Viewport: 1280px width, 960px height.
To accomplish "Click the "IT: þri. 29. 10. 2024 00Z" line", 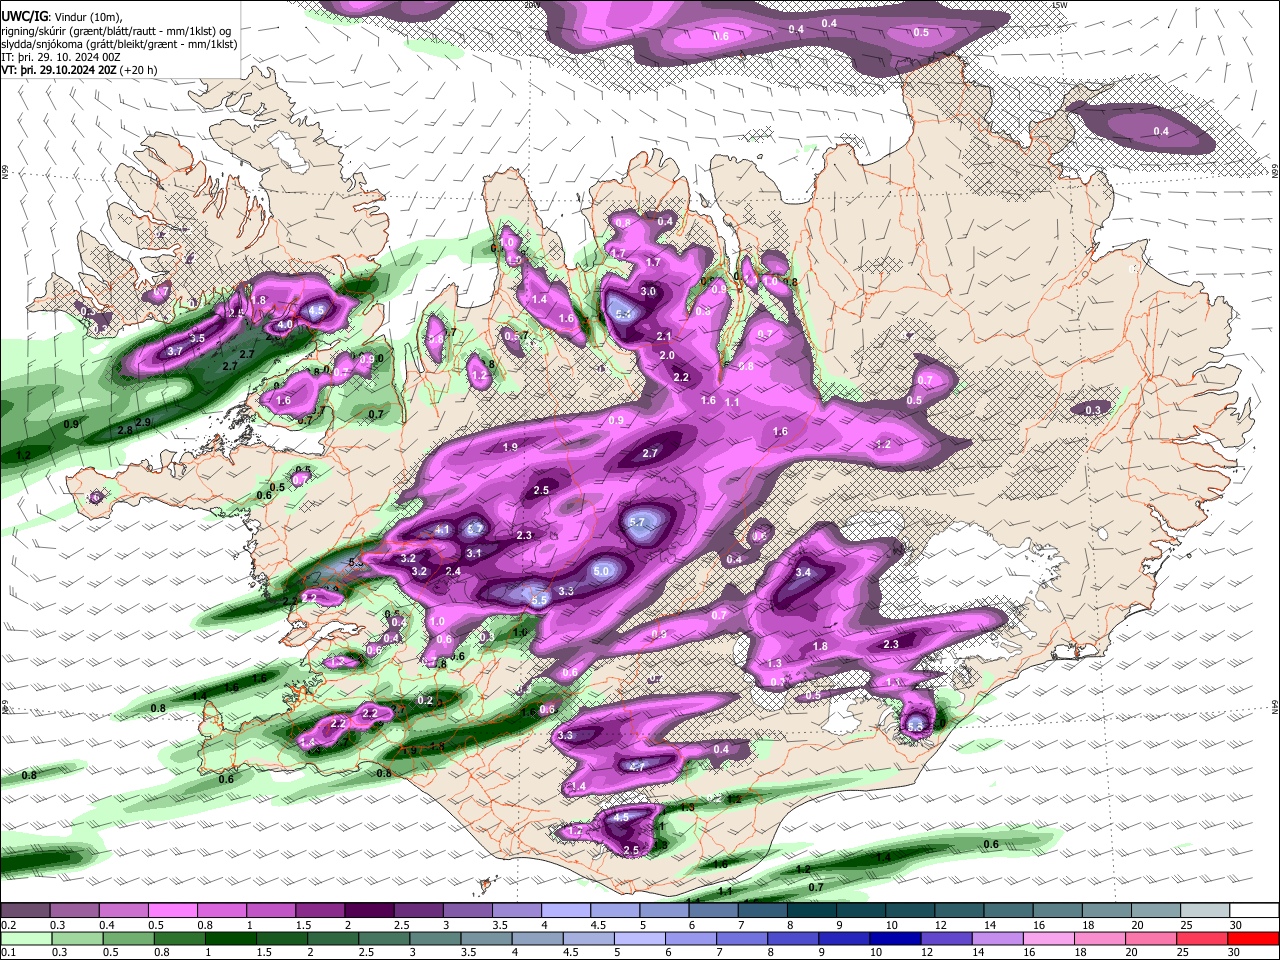I will coord(61,57).
